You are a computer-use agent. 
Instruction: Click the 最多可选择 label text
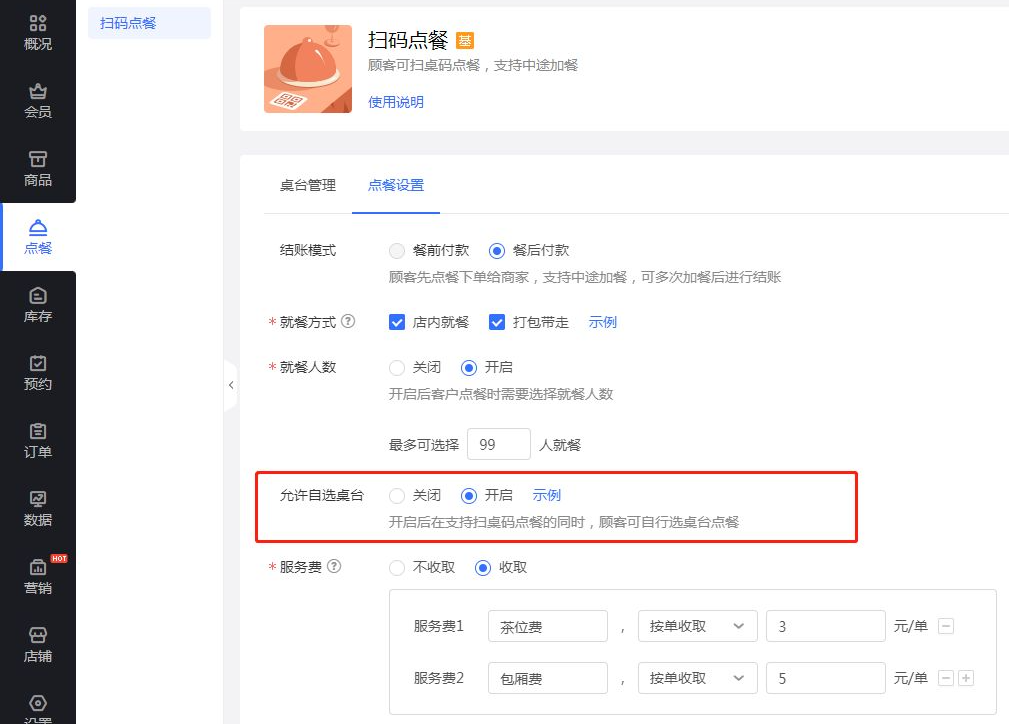point(423,445)
